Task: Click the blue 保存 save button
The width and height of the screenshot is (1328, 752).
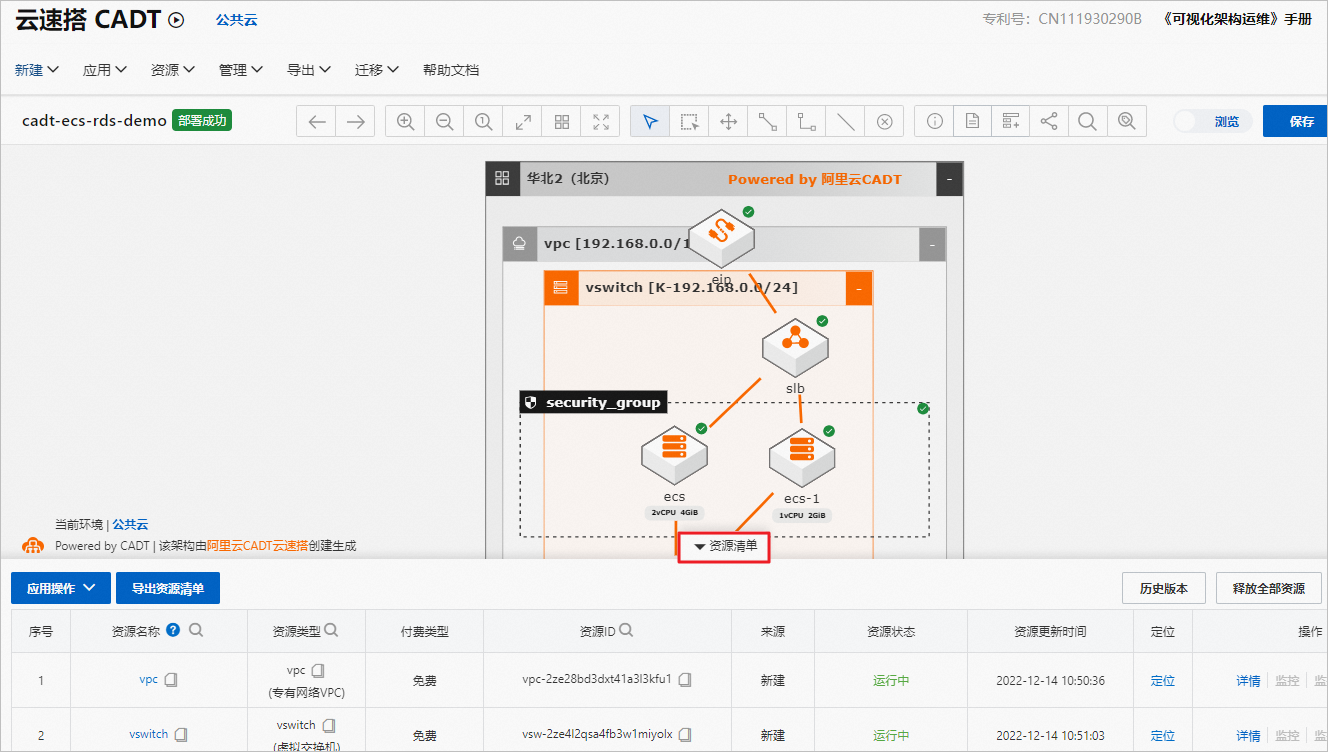Action: click(1296, 121)
